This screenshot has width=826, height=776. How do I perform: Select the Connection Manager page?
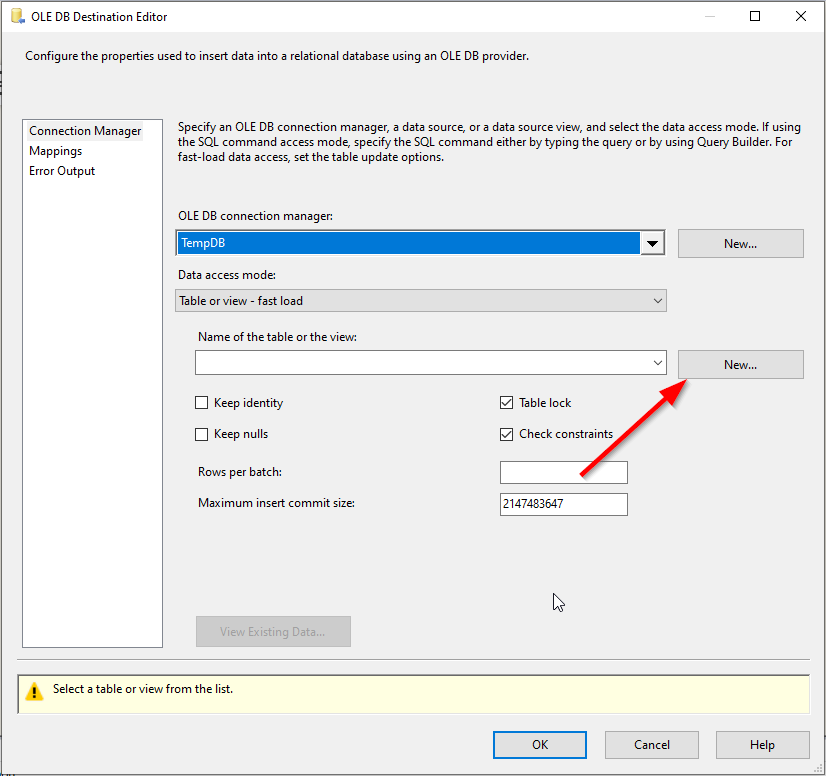(x=85, y=131)
